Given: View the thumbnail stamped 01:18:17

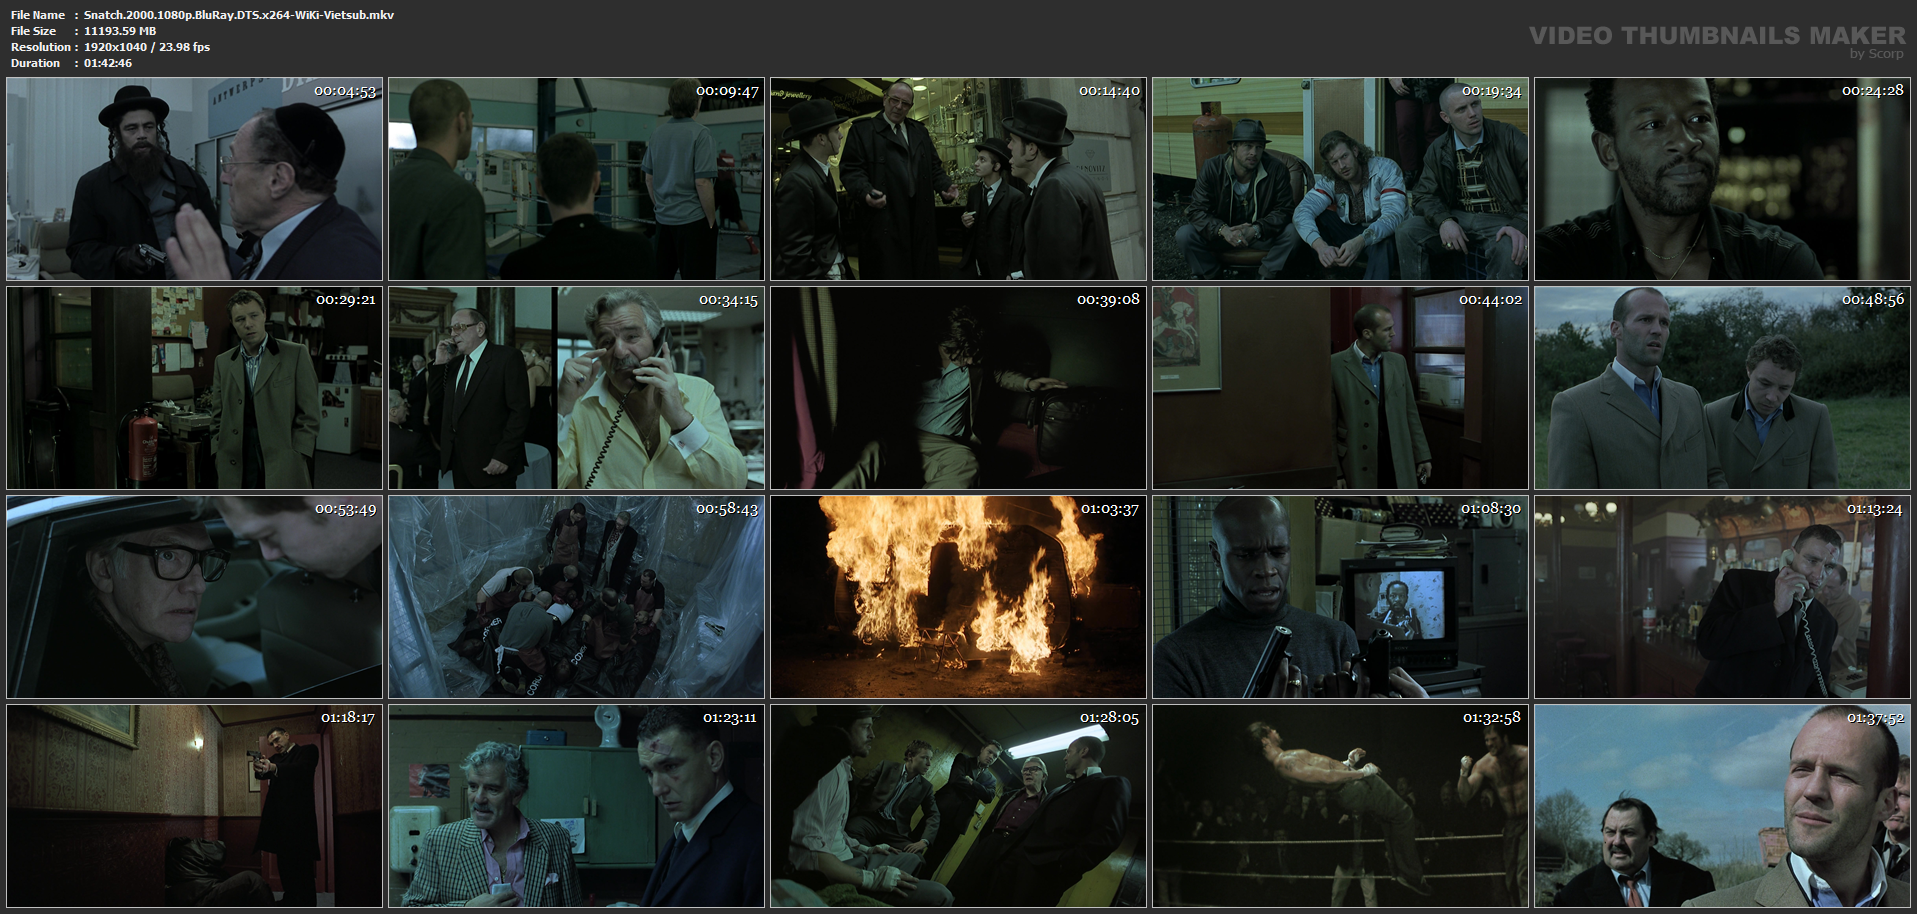Looking at the screenshot, I should click(194, 806).
